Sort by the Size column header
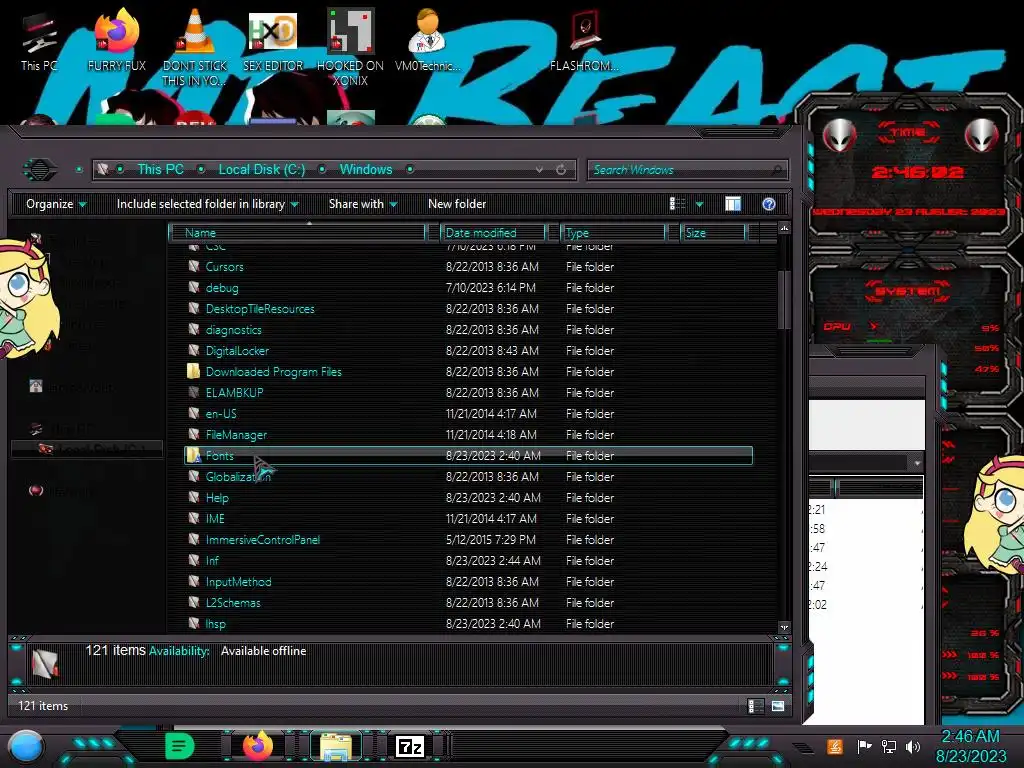The width and height of the screenshot is (1024, 768). pos(713,232)
